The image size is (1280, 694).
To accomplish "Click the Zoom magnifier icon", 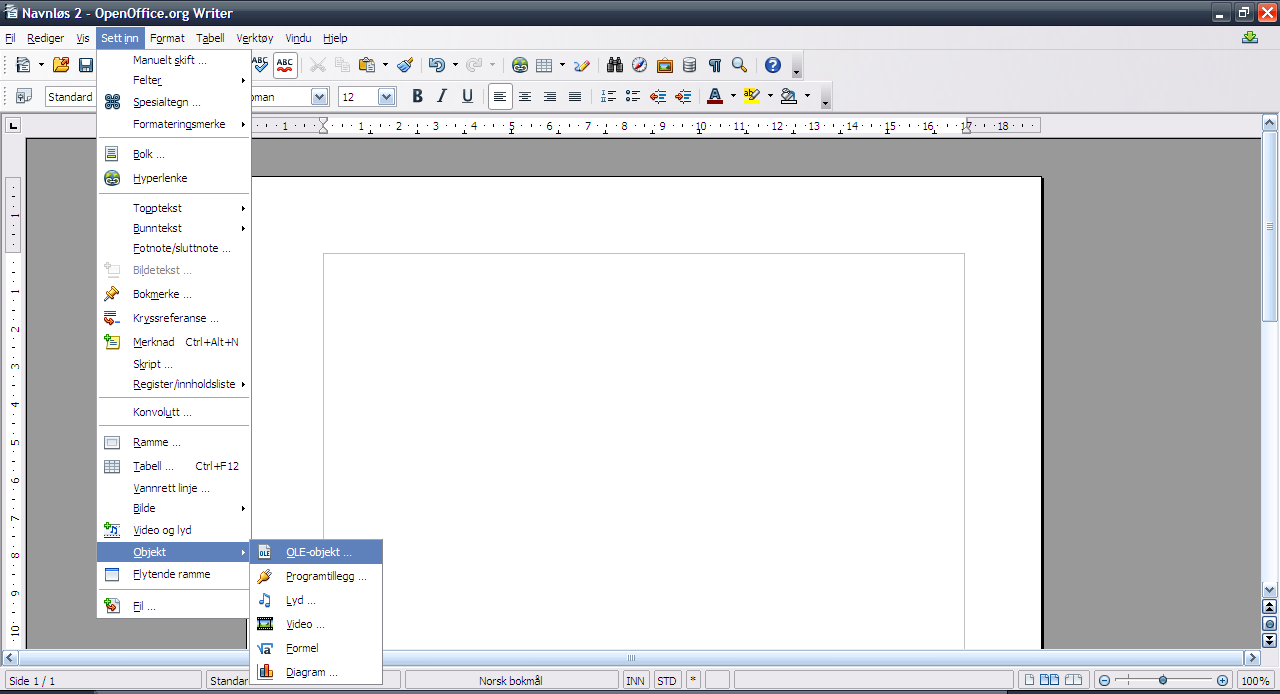I will point(740,65).
